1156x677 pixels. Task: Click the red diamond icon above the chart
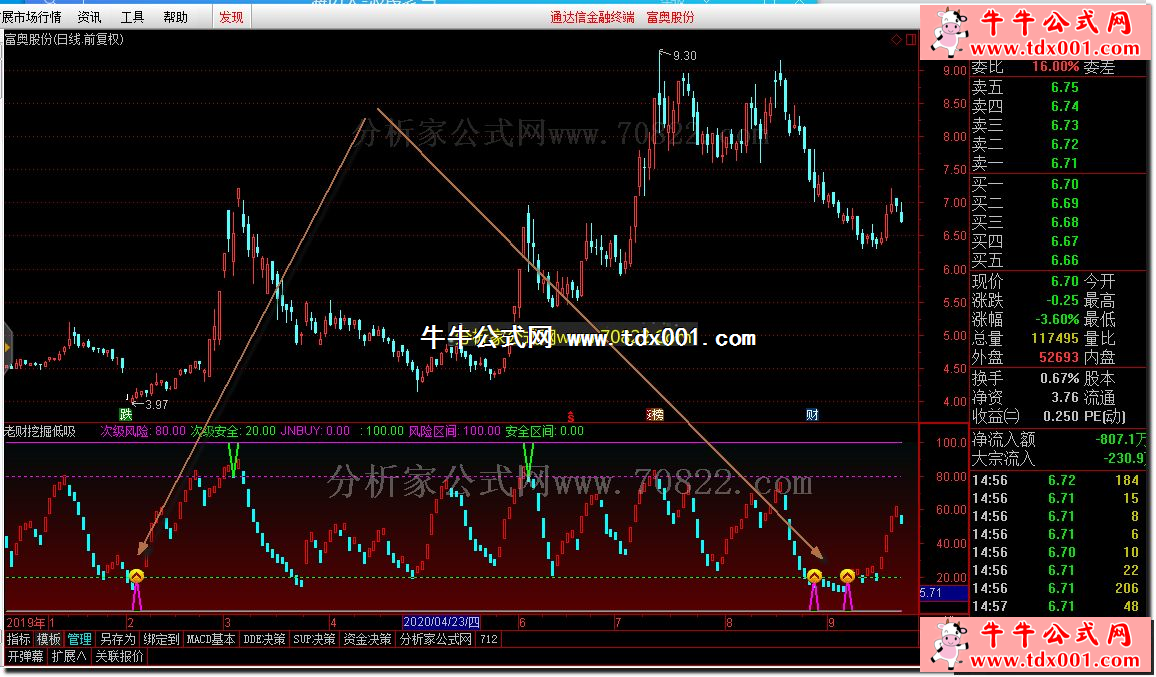click(x=896, y=39)
